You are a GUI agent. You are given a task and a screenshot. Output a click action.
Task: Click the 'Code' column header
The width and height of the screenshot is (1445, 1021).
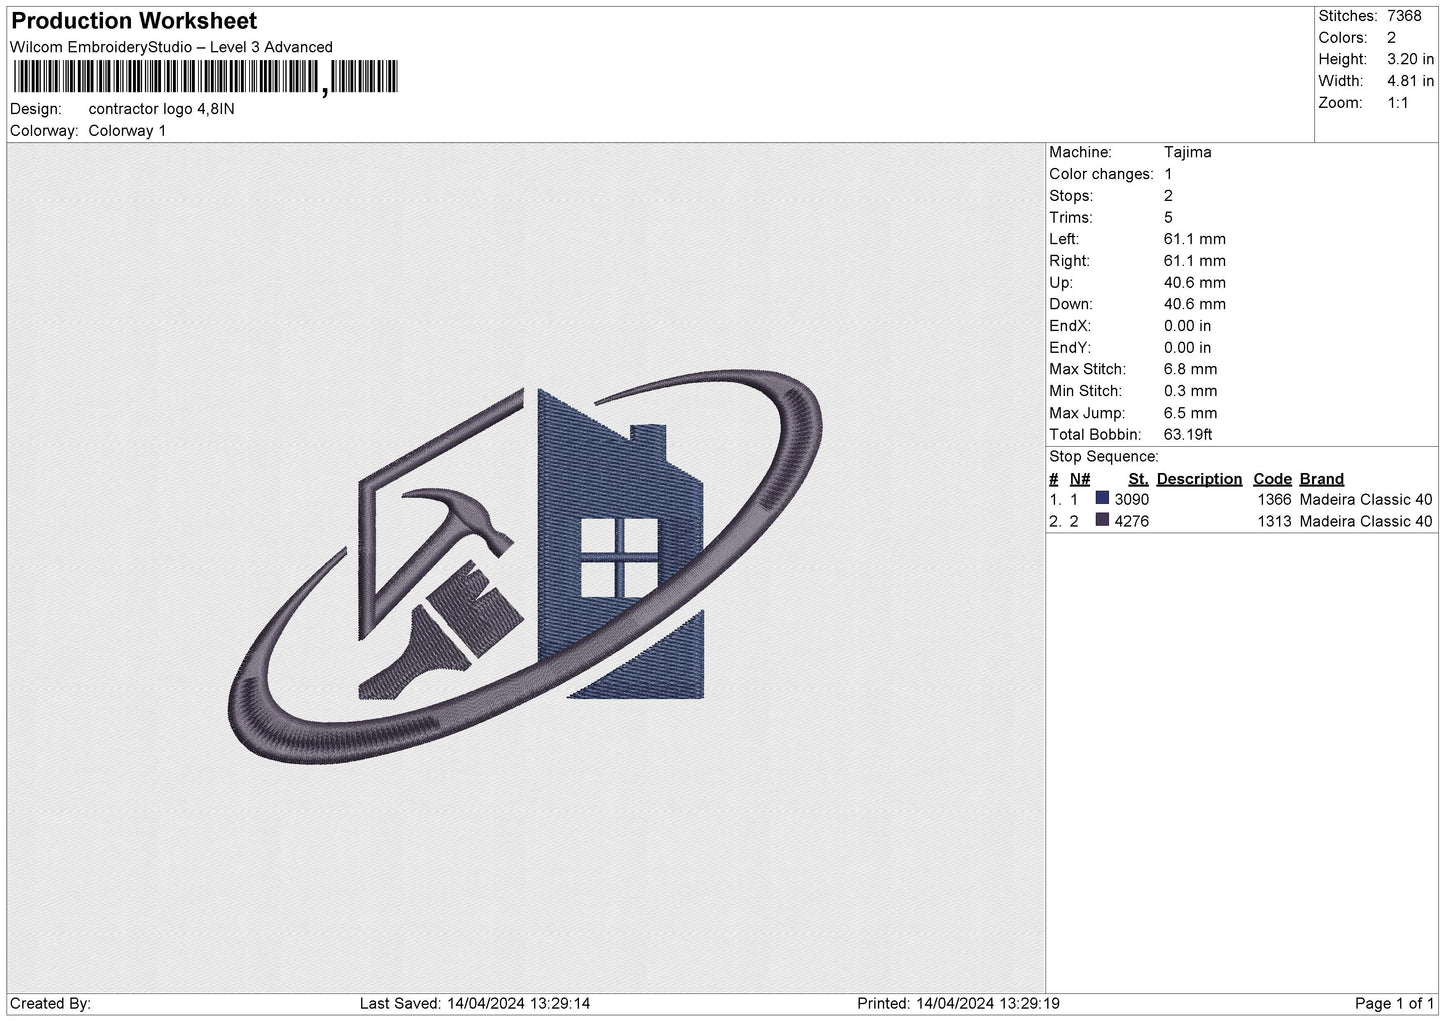1273,479
